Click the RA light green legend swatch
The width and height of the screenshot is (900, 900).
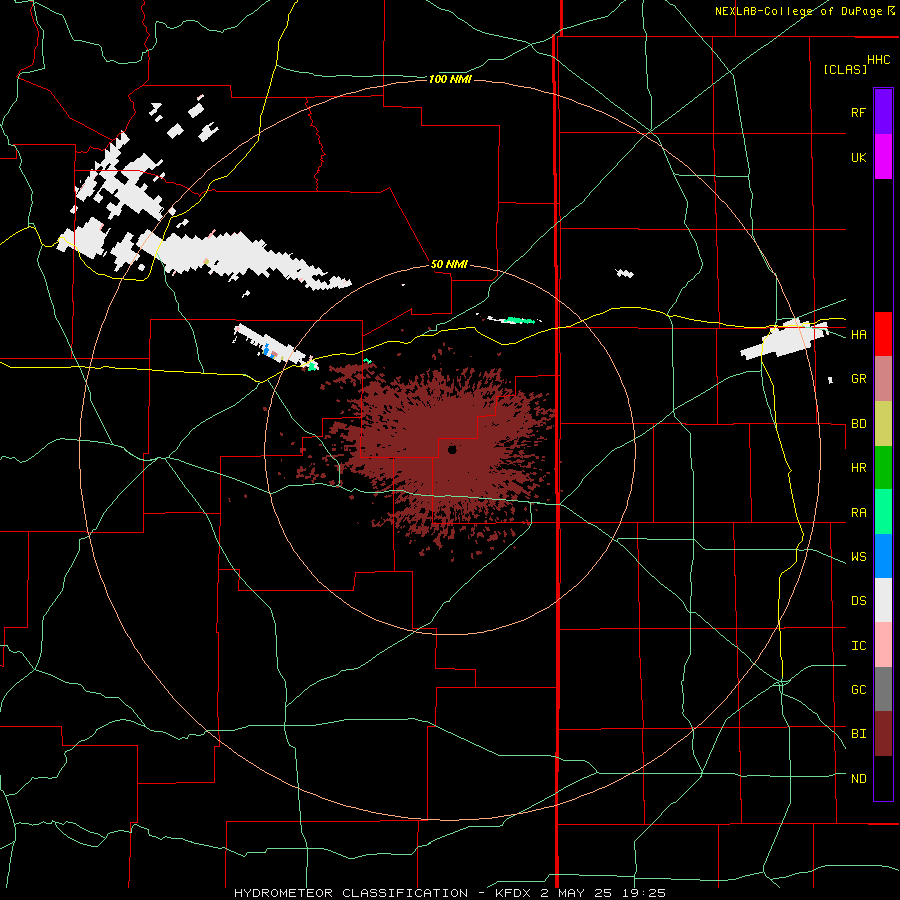[x=883, y=512]
